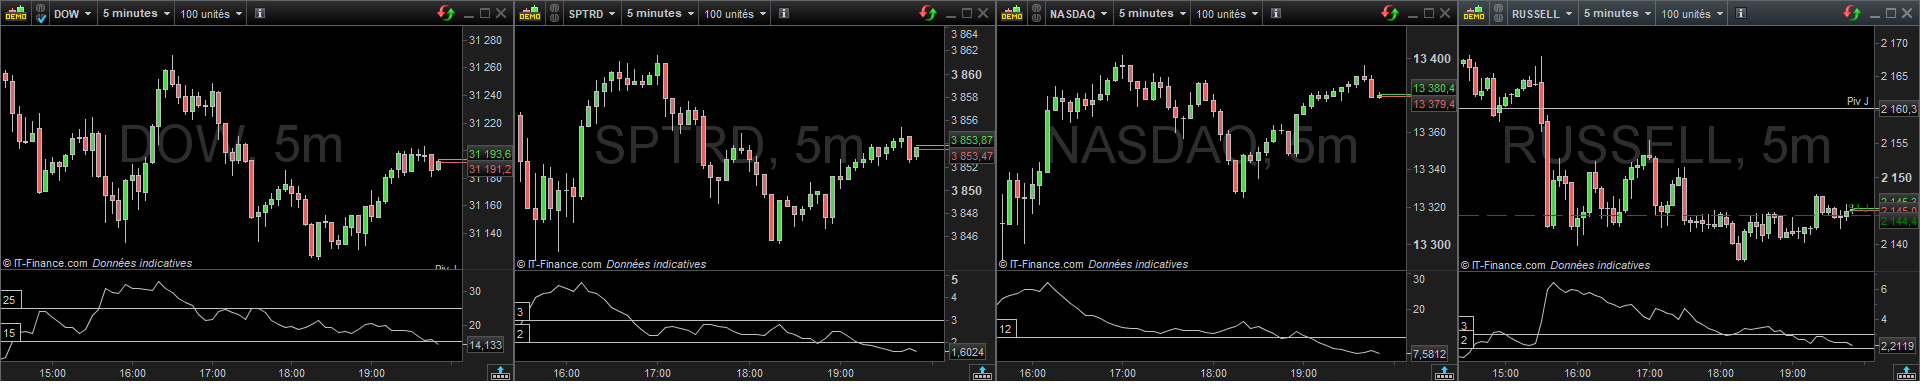
Task: Click the red-green trading arrows on NASDAQ chart
Action: 1390,13
